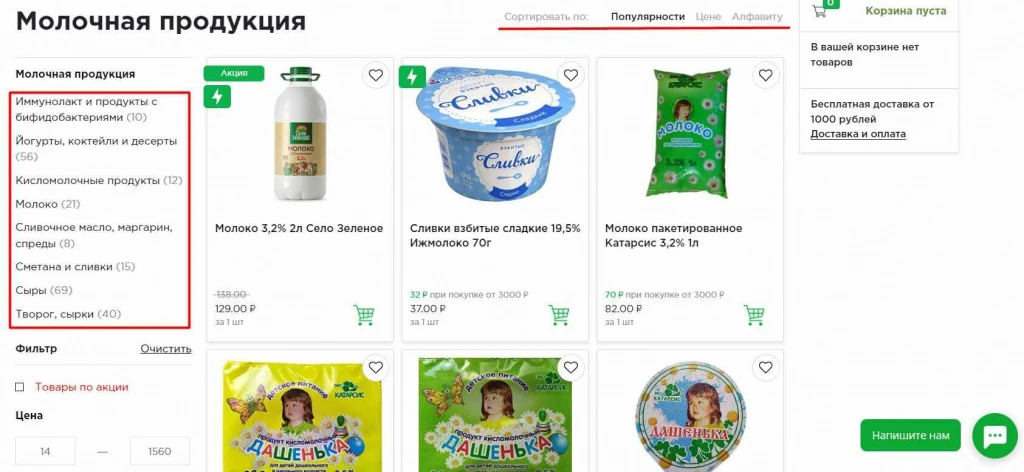Screen dimensions: 1024x472
Task: Open the live chat bubble icon
Action: [x=995, y=435]
